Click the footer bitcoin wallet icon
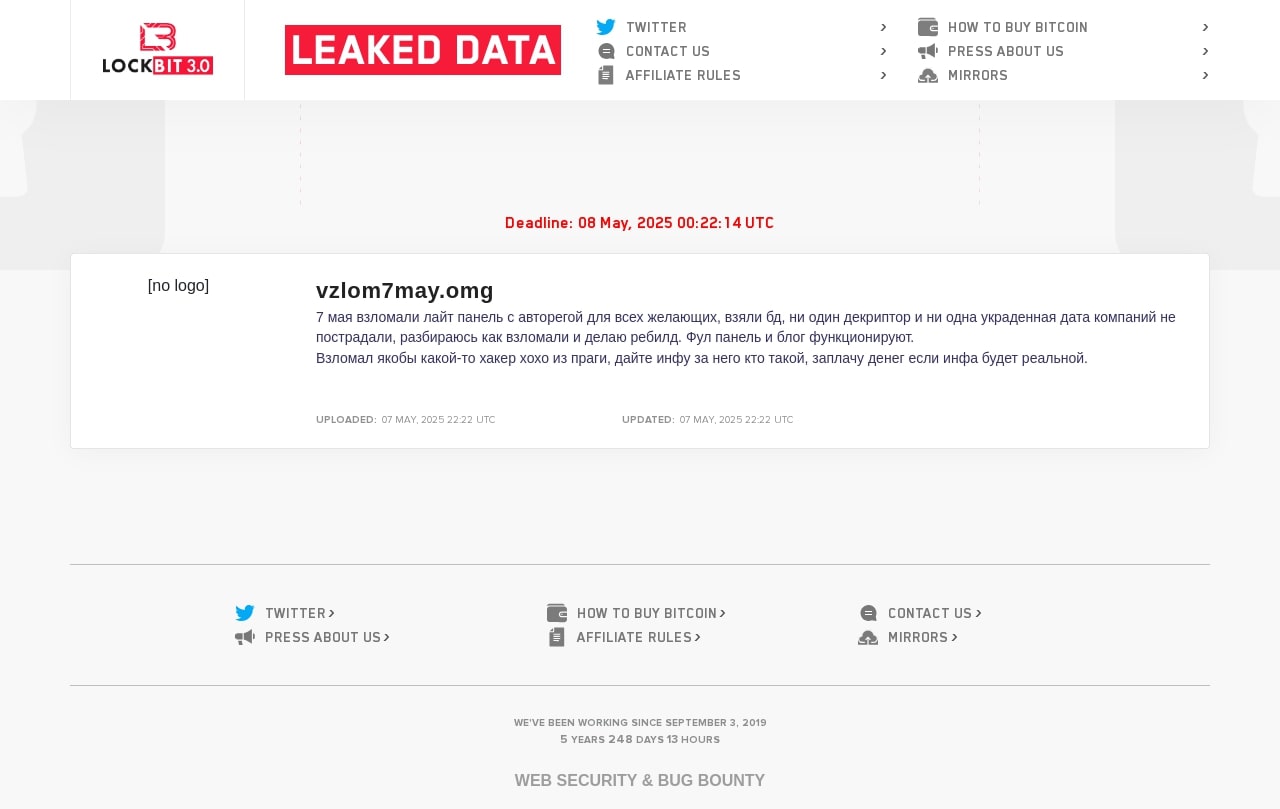The width and height of the screenshot is (1280, 809). click(x=557, y=613)
